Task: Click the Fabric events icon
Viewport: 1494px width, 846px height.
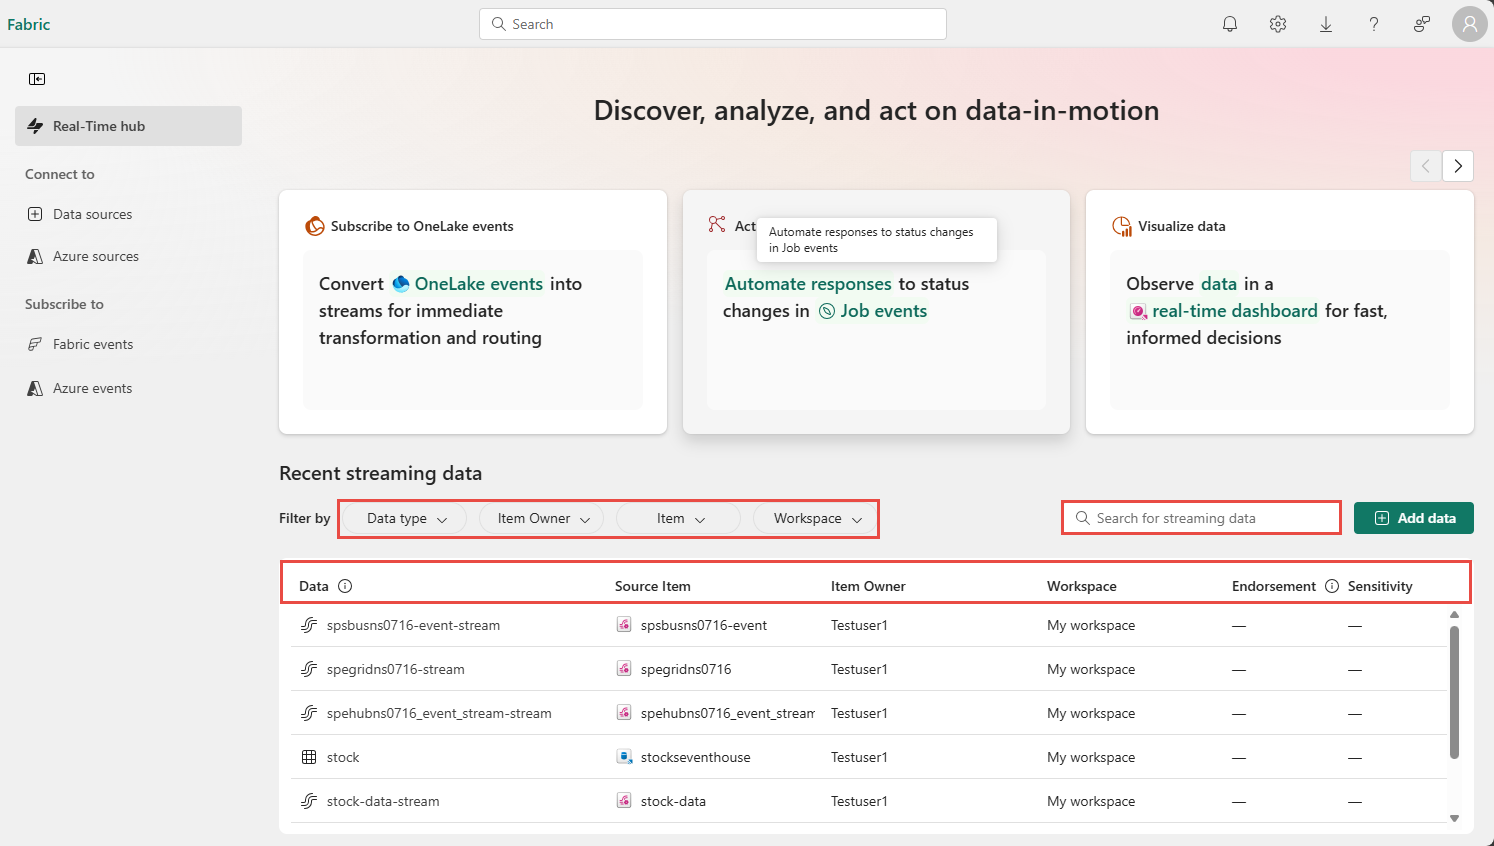Action: [35, 344]
